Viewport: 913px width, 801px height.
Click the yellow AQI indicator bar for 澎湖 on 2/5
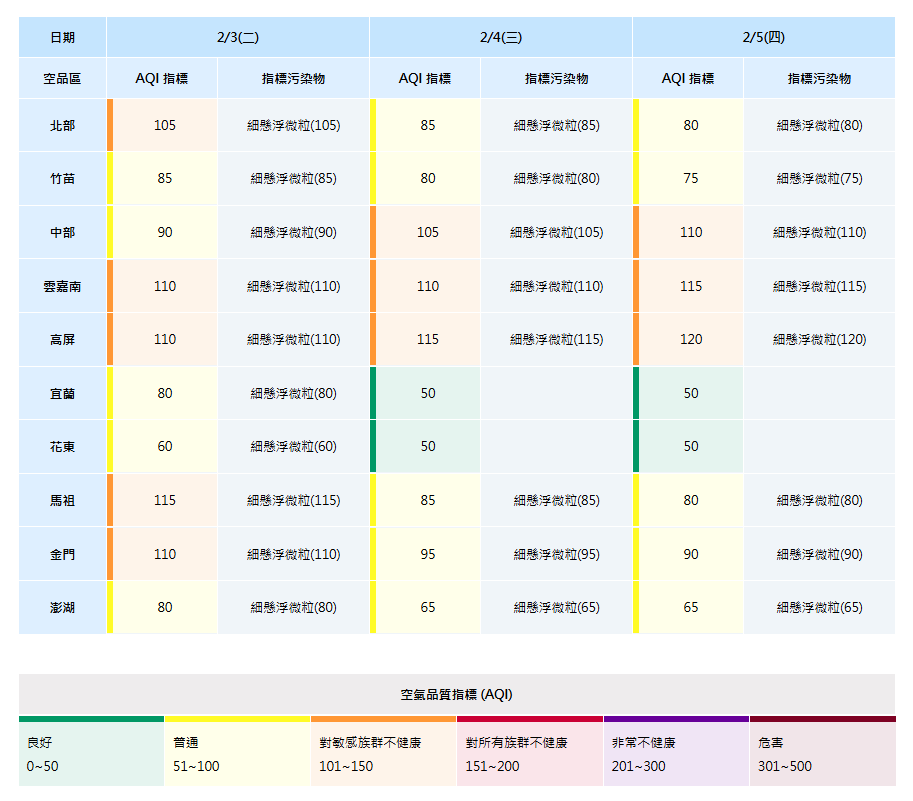click(x=634, y=607)
